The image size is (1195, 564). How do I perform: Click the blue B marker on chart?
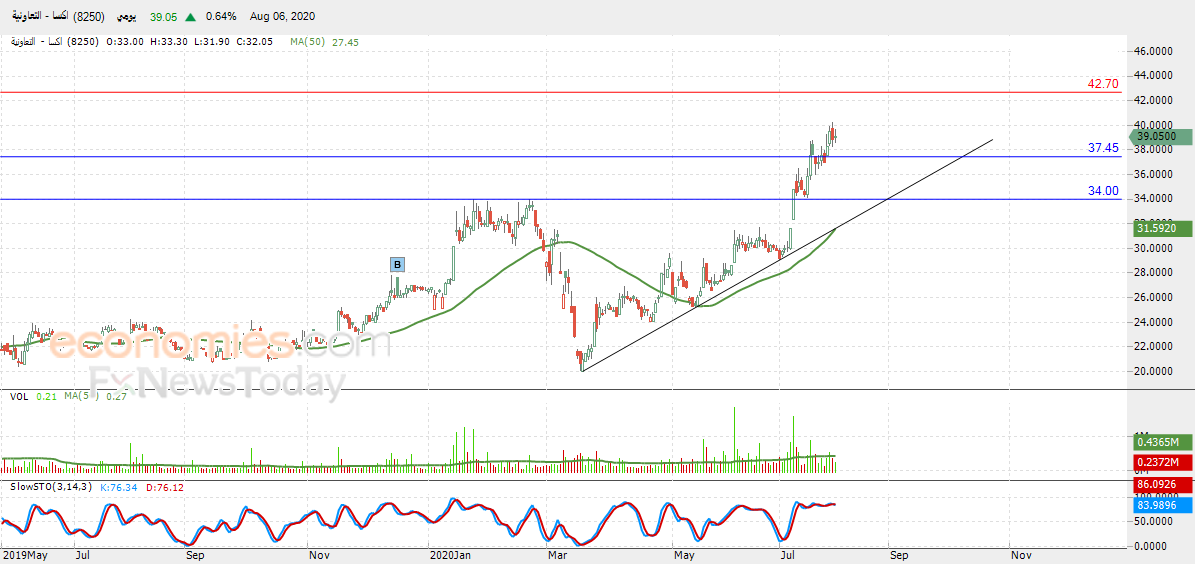tap(397, 265)
